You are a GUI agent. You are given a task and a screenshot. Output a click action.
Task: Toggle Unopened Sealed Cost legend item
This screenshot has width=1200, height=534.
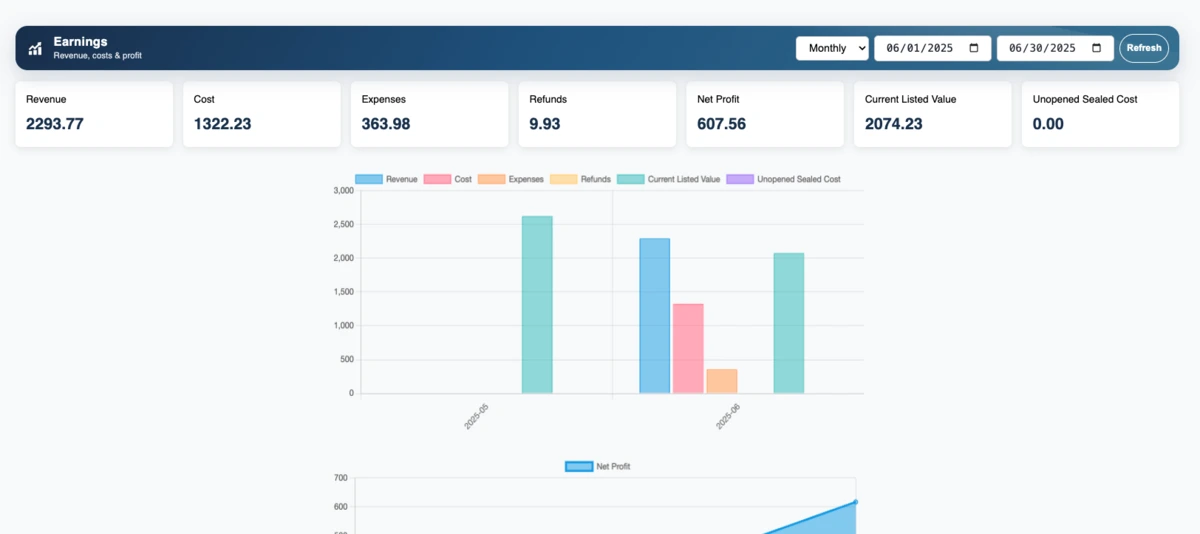click(783, 179)
